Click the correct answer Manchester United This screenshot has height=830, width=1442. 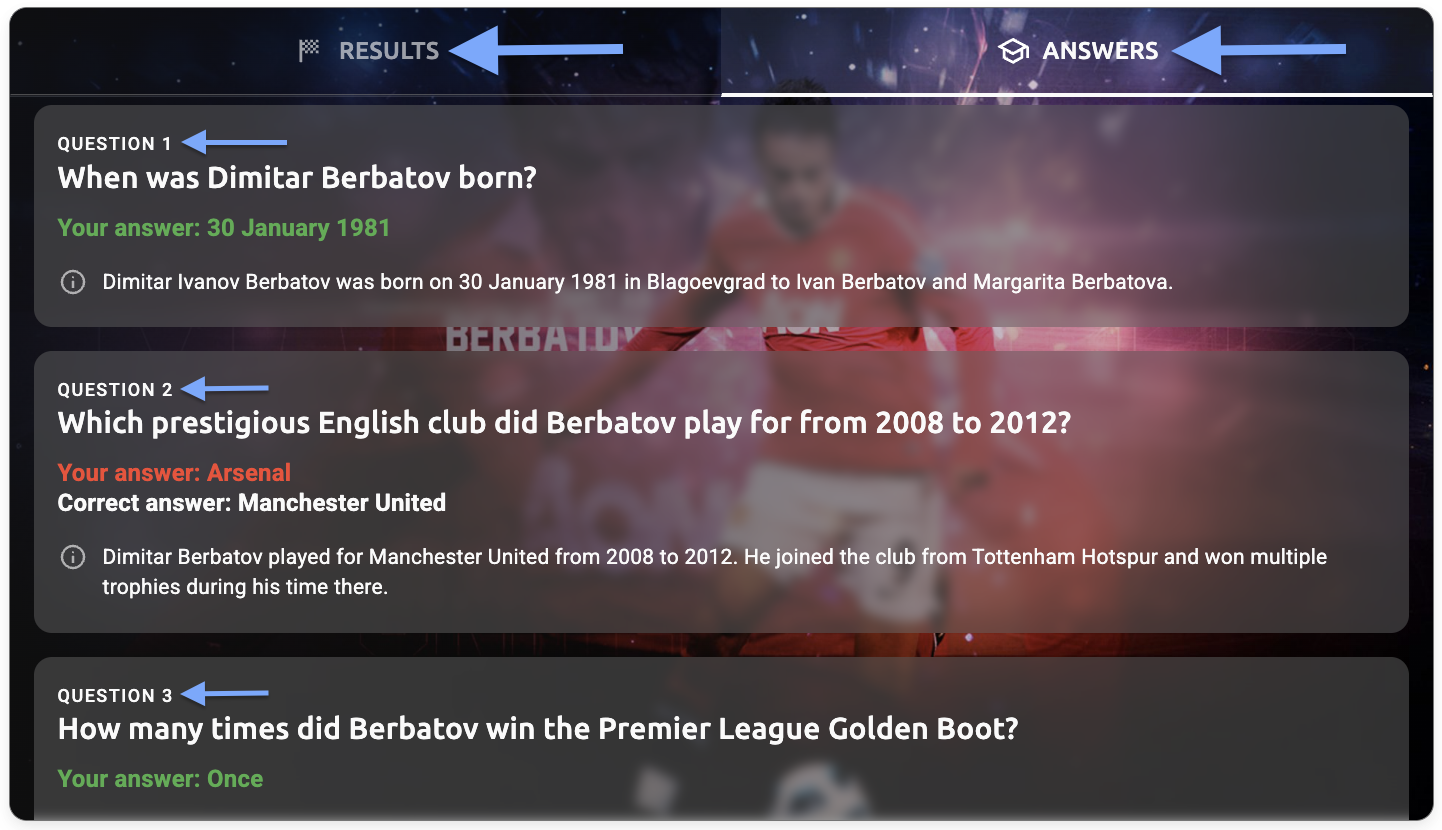pyautogui.click(x=251, y=503)
